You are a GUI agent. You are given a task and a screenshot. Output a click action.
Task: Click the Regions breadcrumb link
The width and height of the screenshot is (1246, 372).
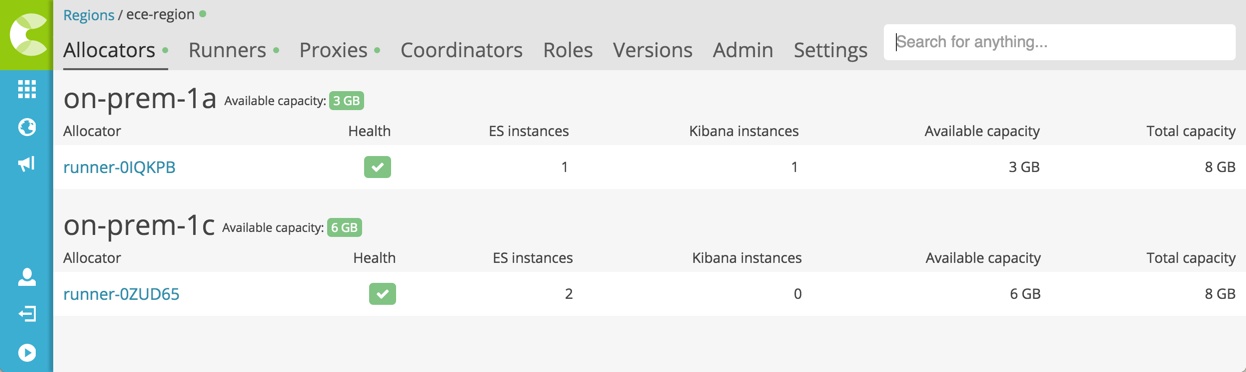click(x=88, y=15)
